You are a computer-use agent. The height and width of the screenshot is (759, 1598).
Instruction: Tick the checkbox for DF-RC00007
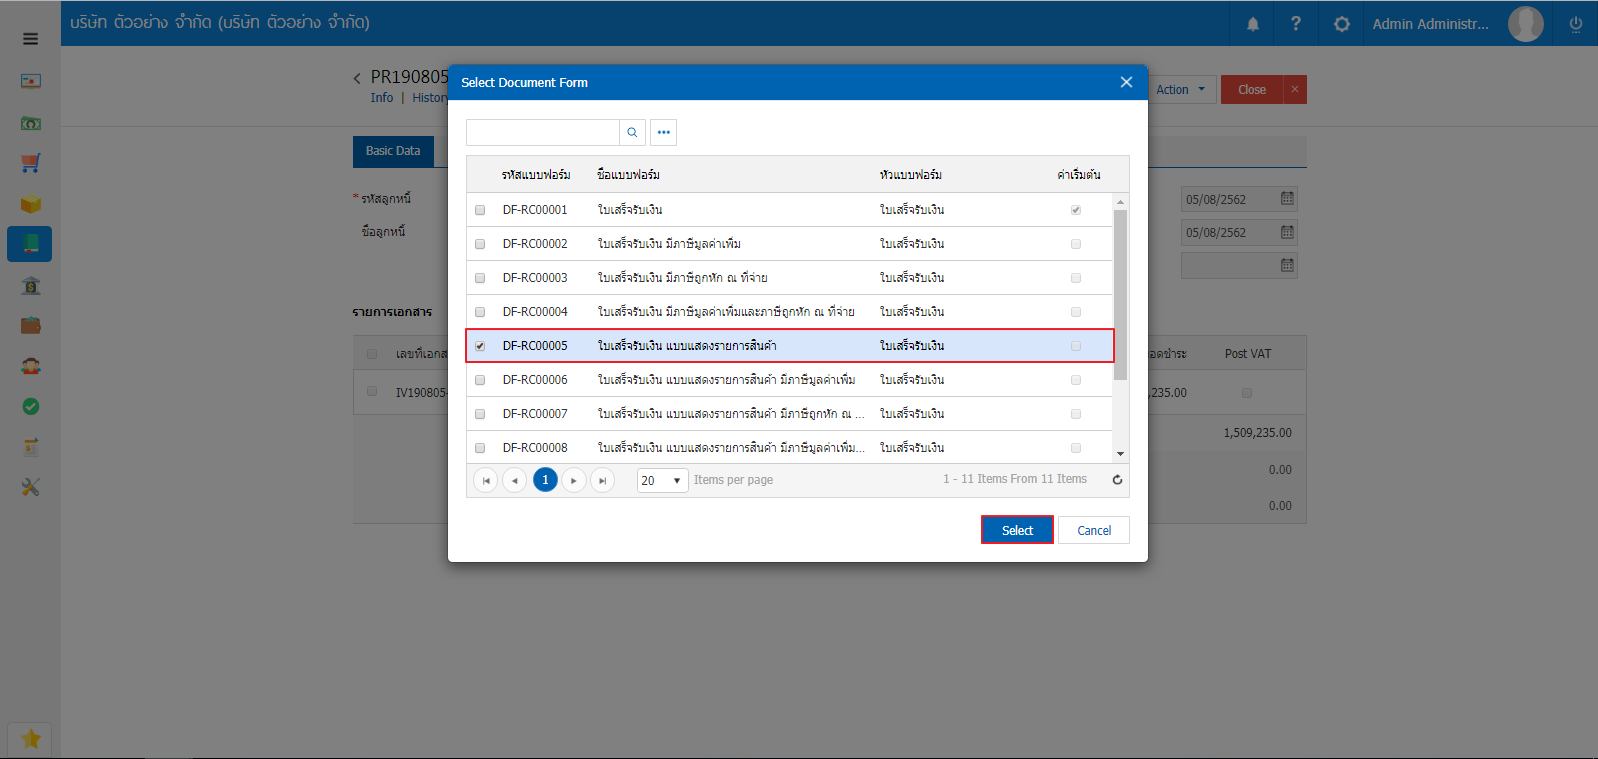point(480,414)
